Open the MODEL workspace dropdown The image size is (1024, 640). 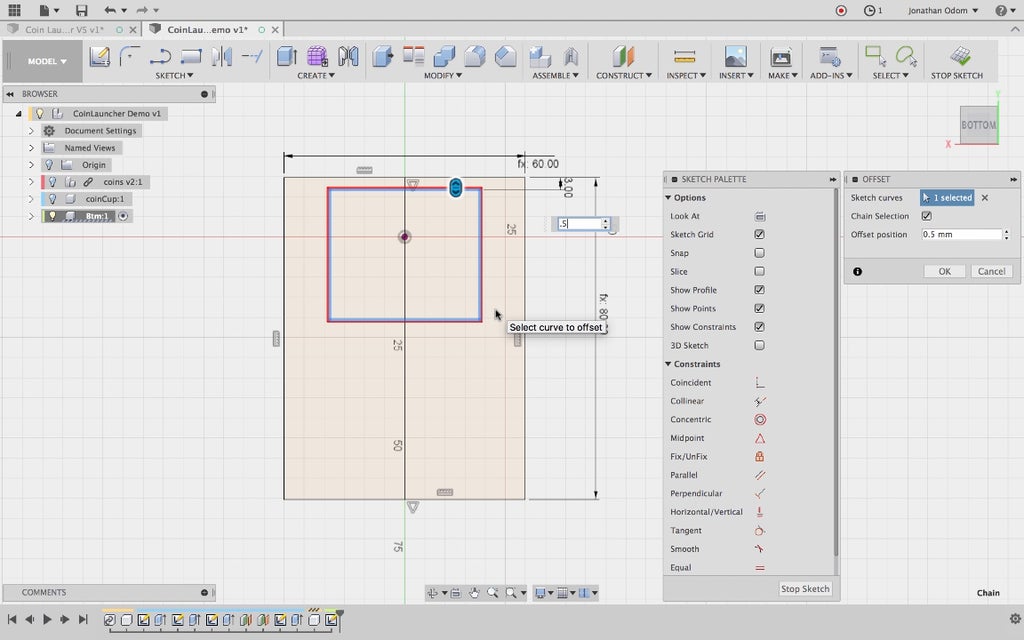click(x=47, y=61)
